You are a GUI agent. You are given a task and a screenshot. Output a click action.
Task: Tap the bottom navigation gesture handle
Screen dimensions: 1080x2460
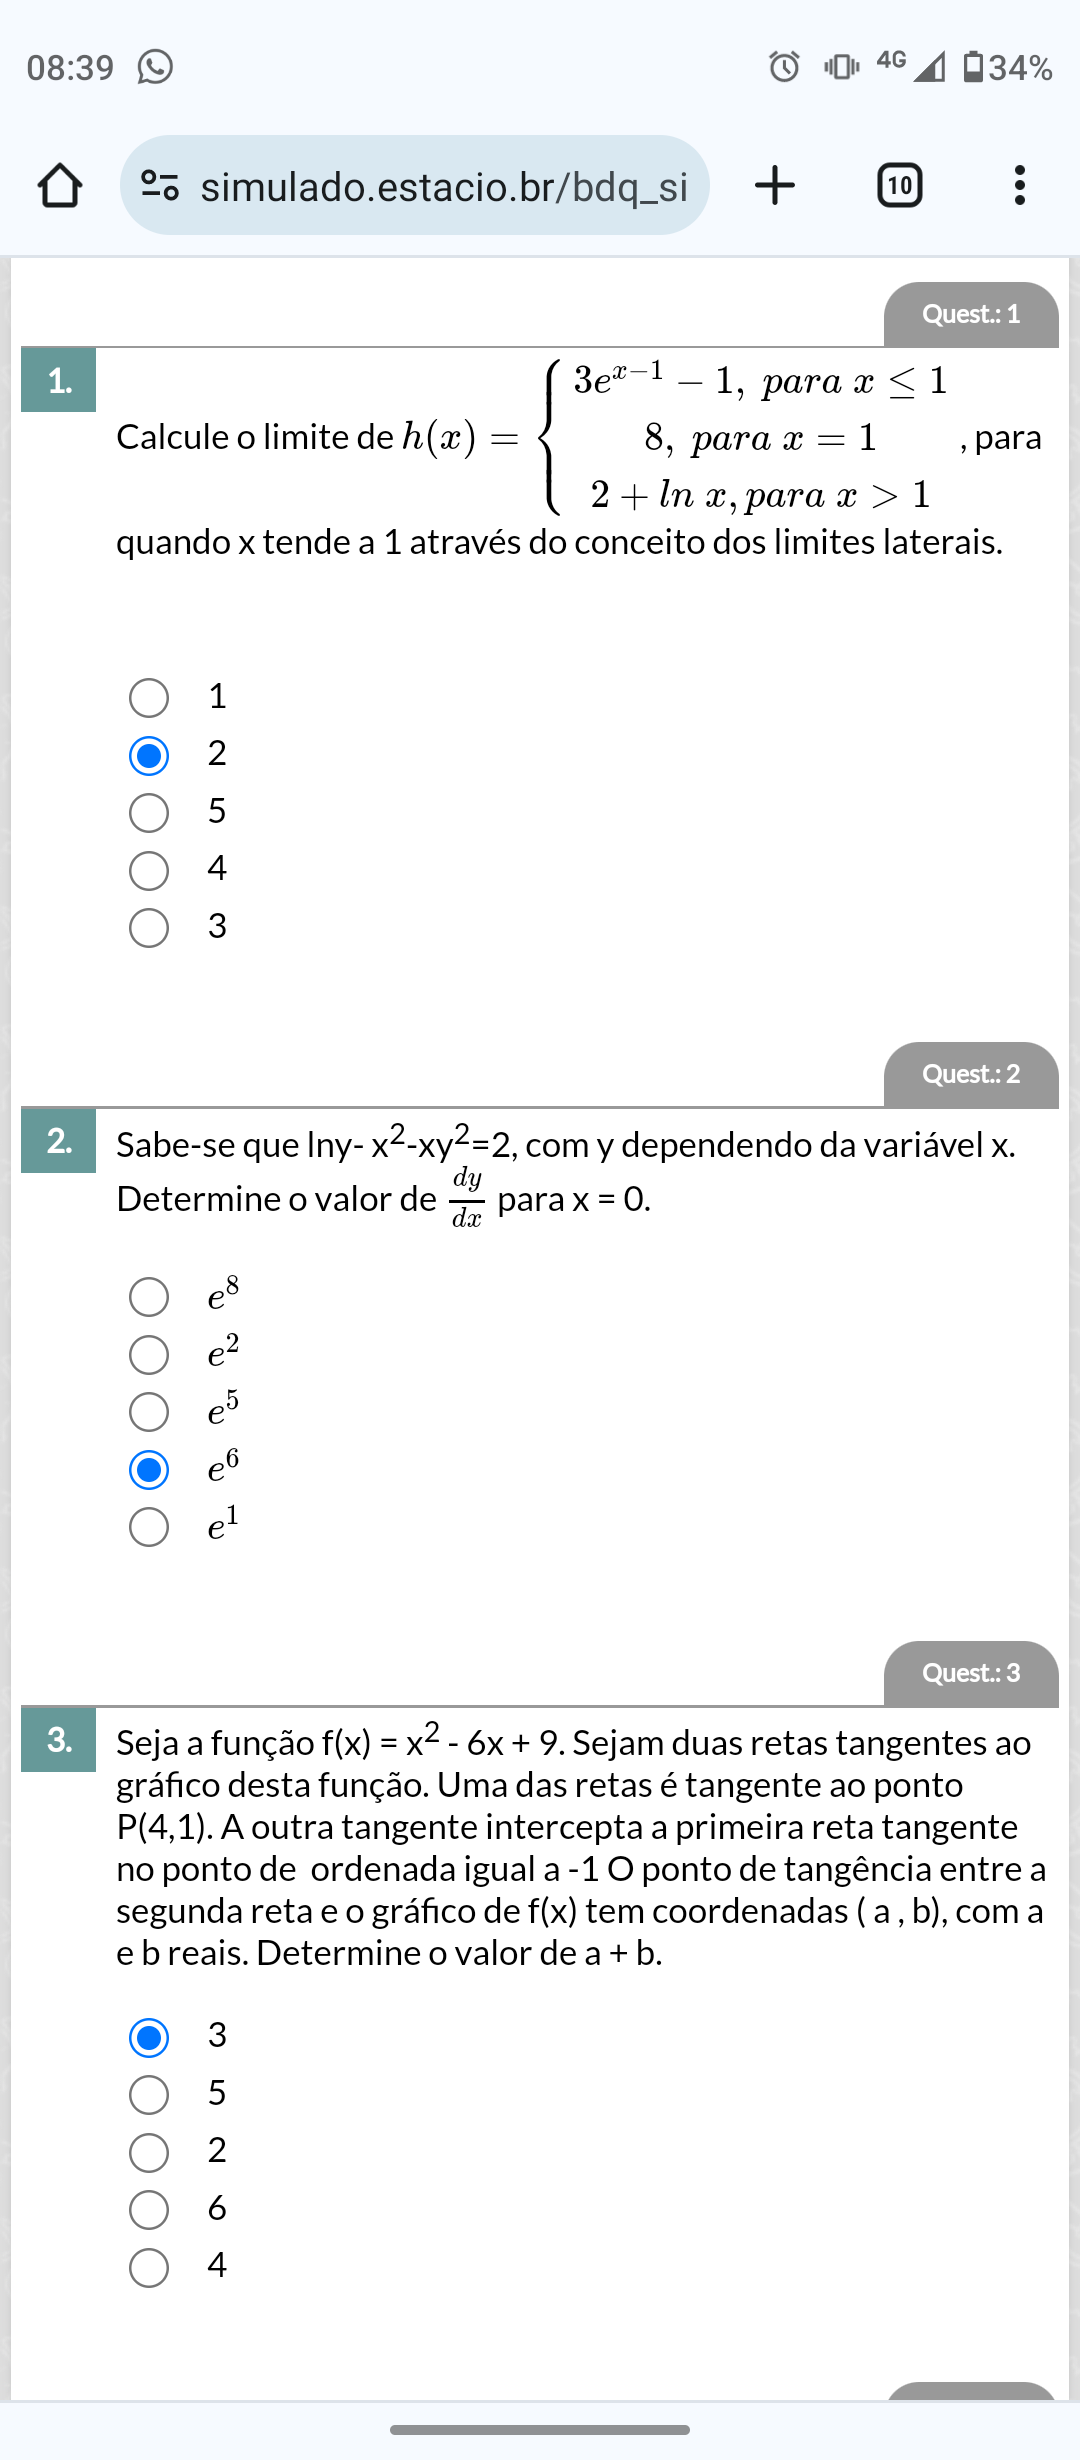(x=540, y=2430)
